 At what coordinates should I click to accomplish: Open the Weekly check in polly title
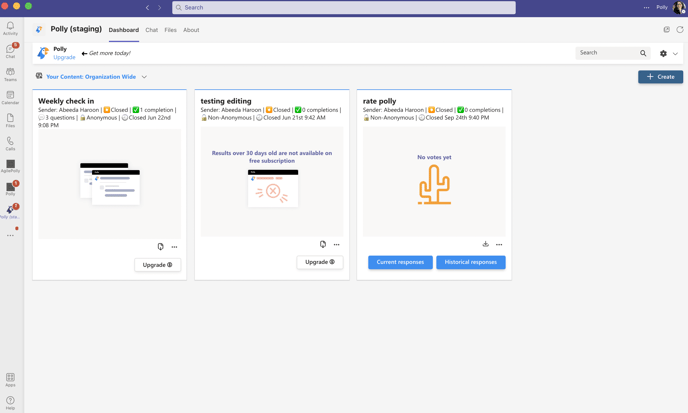point(66,101)
